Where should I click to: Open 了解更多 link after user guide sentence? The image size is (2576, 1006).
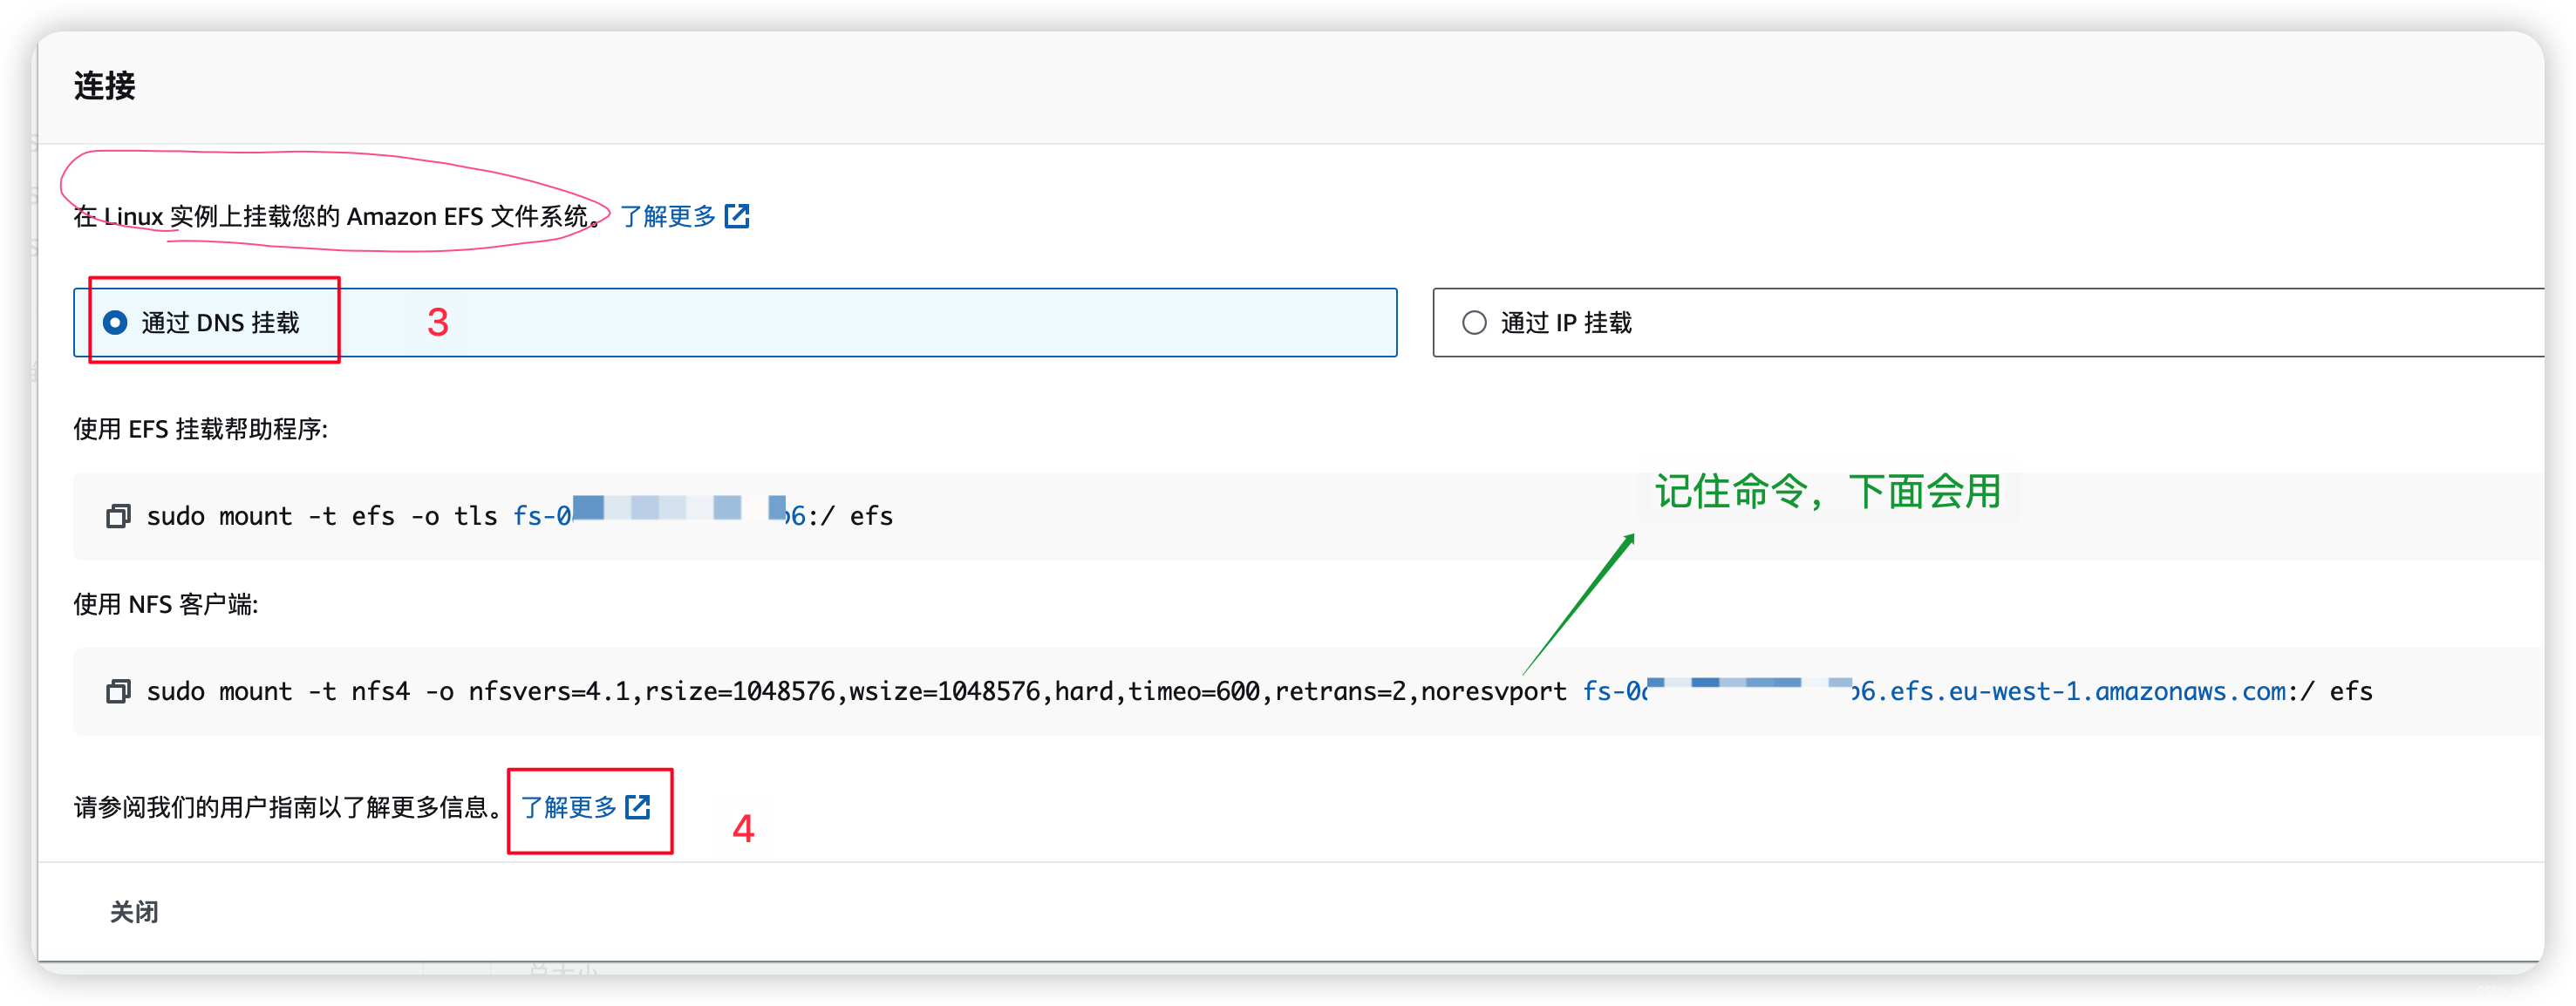[x=569, y=807]
